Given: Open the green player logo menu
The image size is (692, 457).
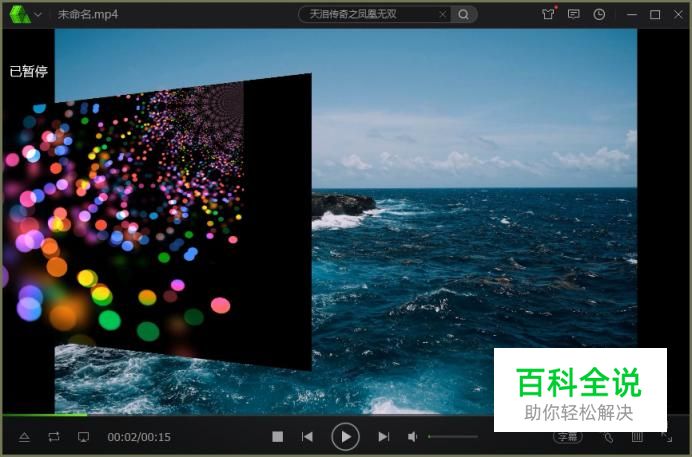Looking at the screenshot, I should click(20, 15).
